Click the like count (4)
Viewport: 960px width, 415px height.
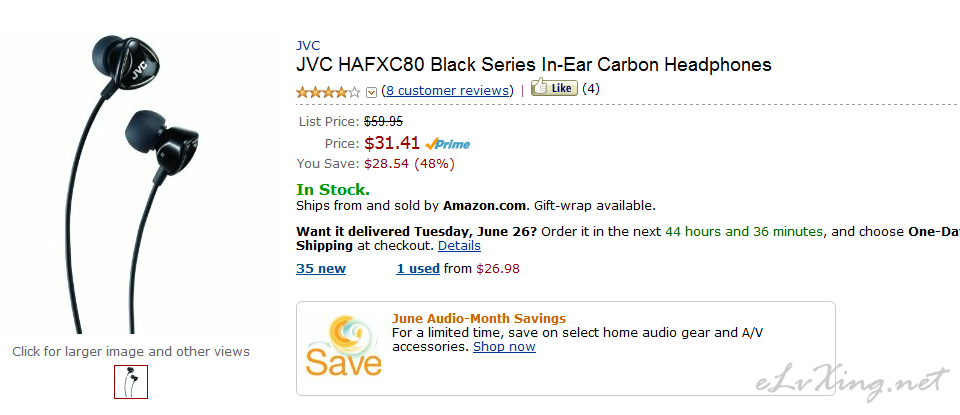[591, 88]
